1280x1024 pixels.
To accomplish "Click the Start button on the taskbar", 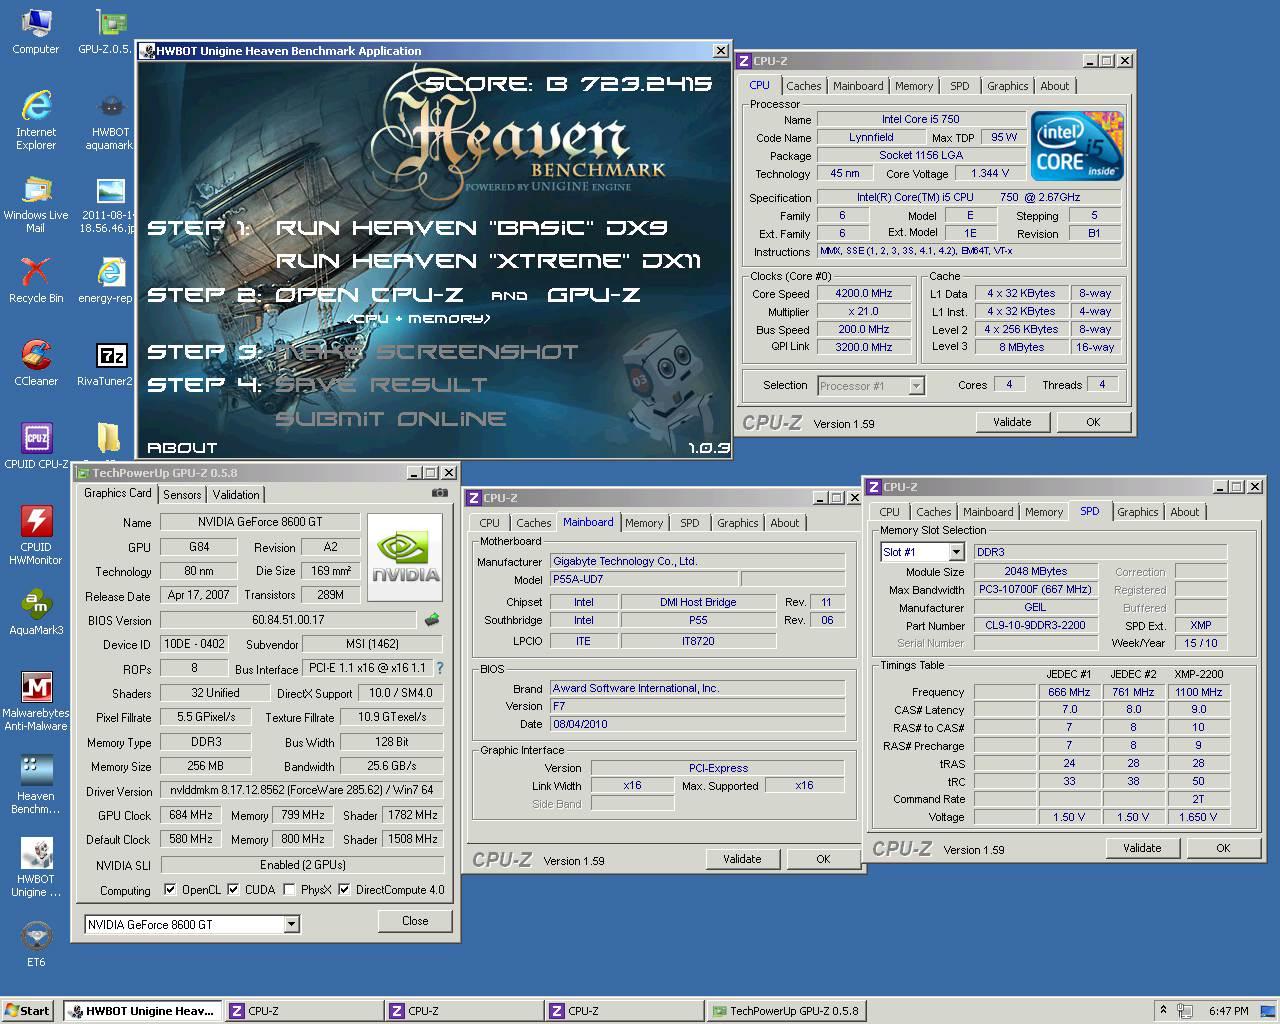I will [28, 1010].
